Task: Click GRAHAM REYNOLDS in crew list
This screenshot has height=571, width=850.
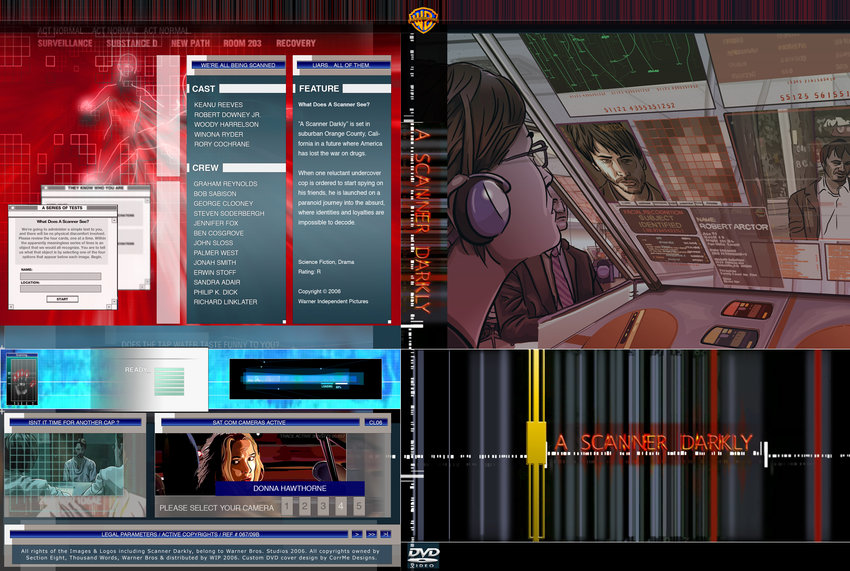Action: pyautogui.click(x=226, y=184)
